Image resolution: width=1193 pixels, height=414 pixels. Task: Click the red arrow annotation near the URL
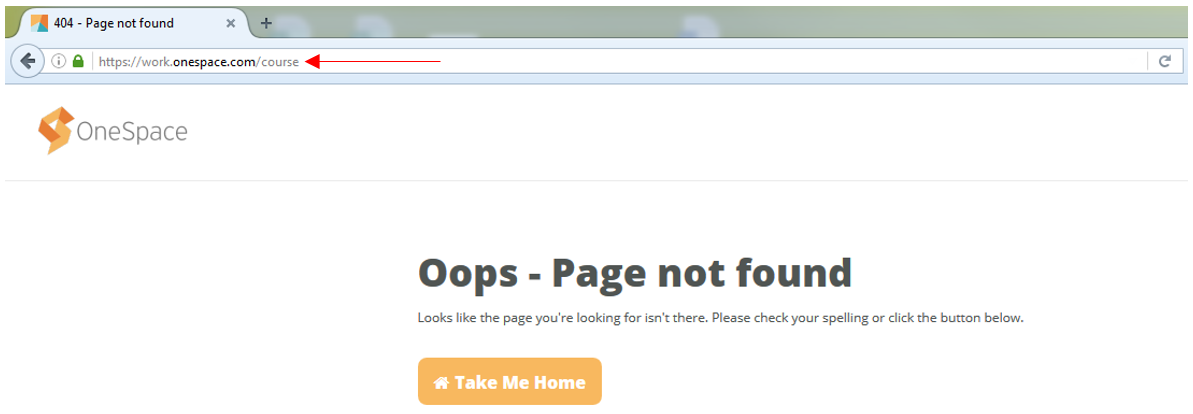pyautogui.click(x=373, y=62)
